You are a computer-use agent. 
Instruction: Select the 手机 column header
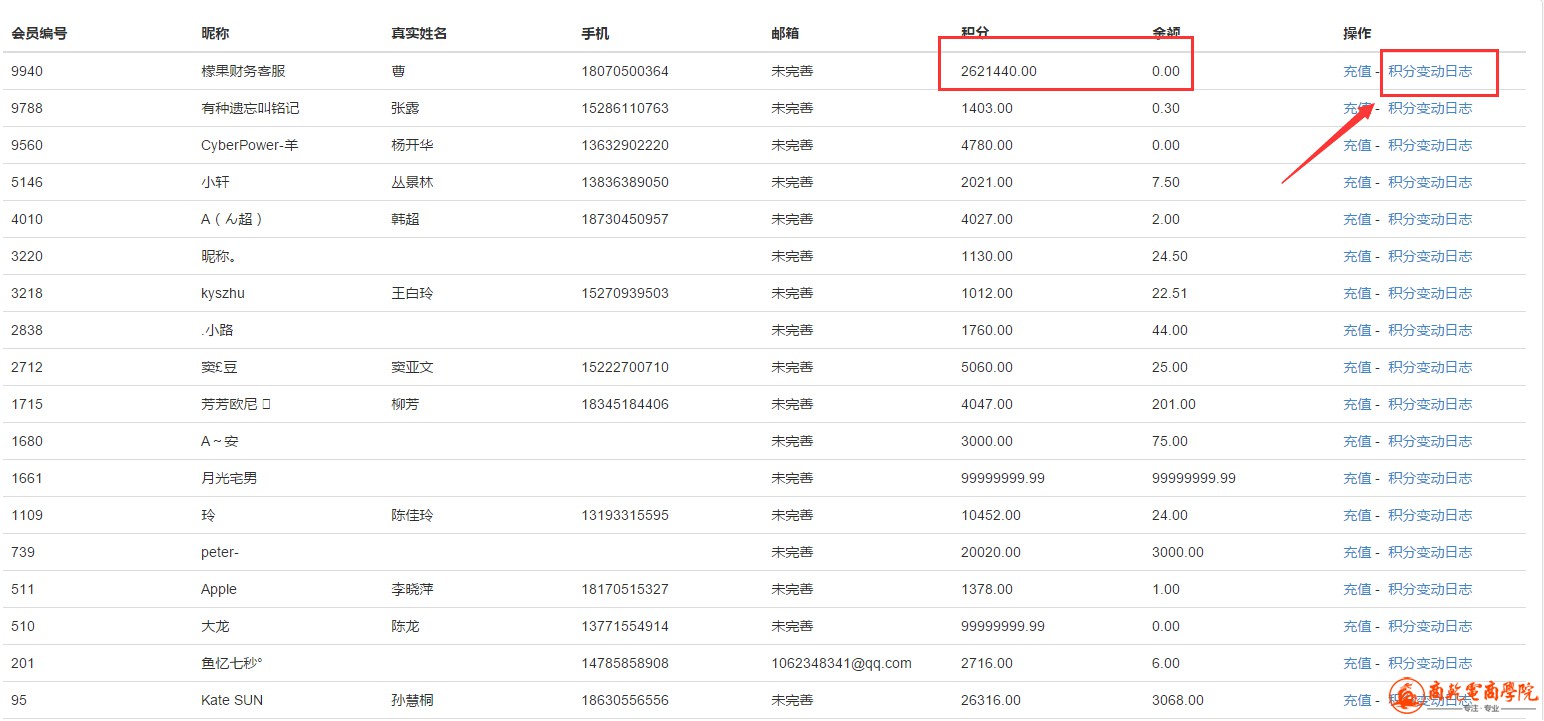595,33
